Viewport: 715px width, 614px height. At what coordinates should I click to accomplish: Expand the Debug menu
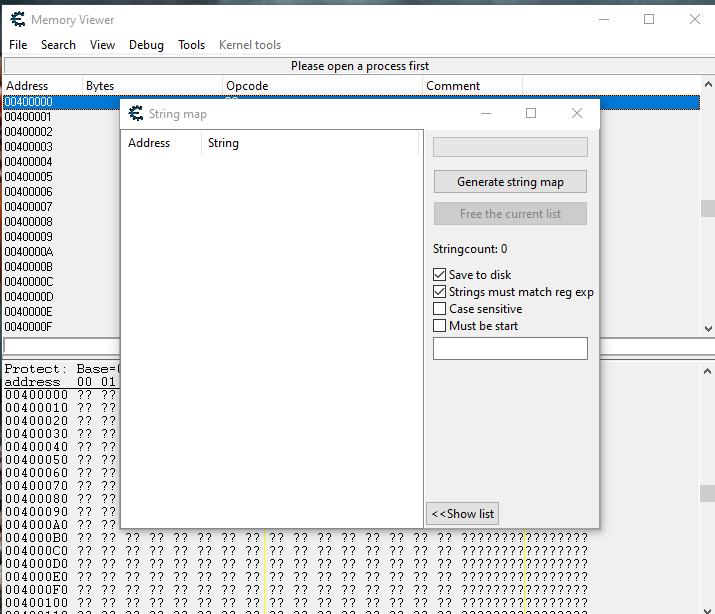coord(146,45)
